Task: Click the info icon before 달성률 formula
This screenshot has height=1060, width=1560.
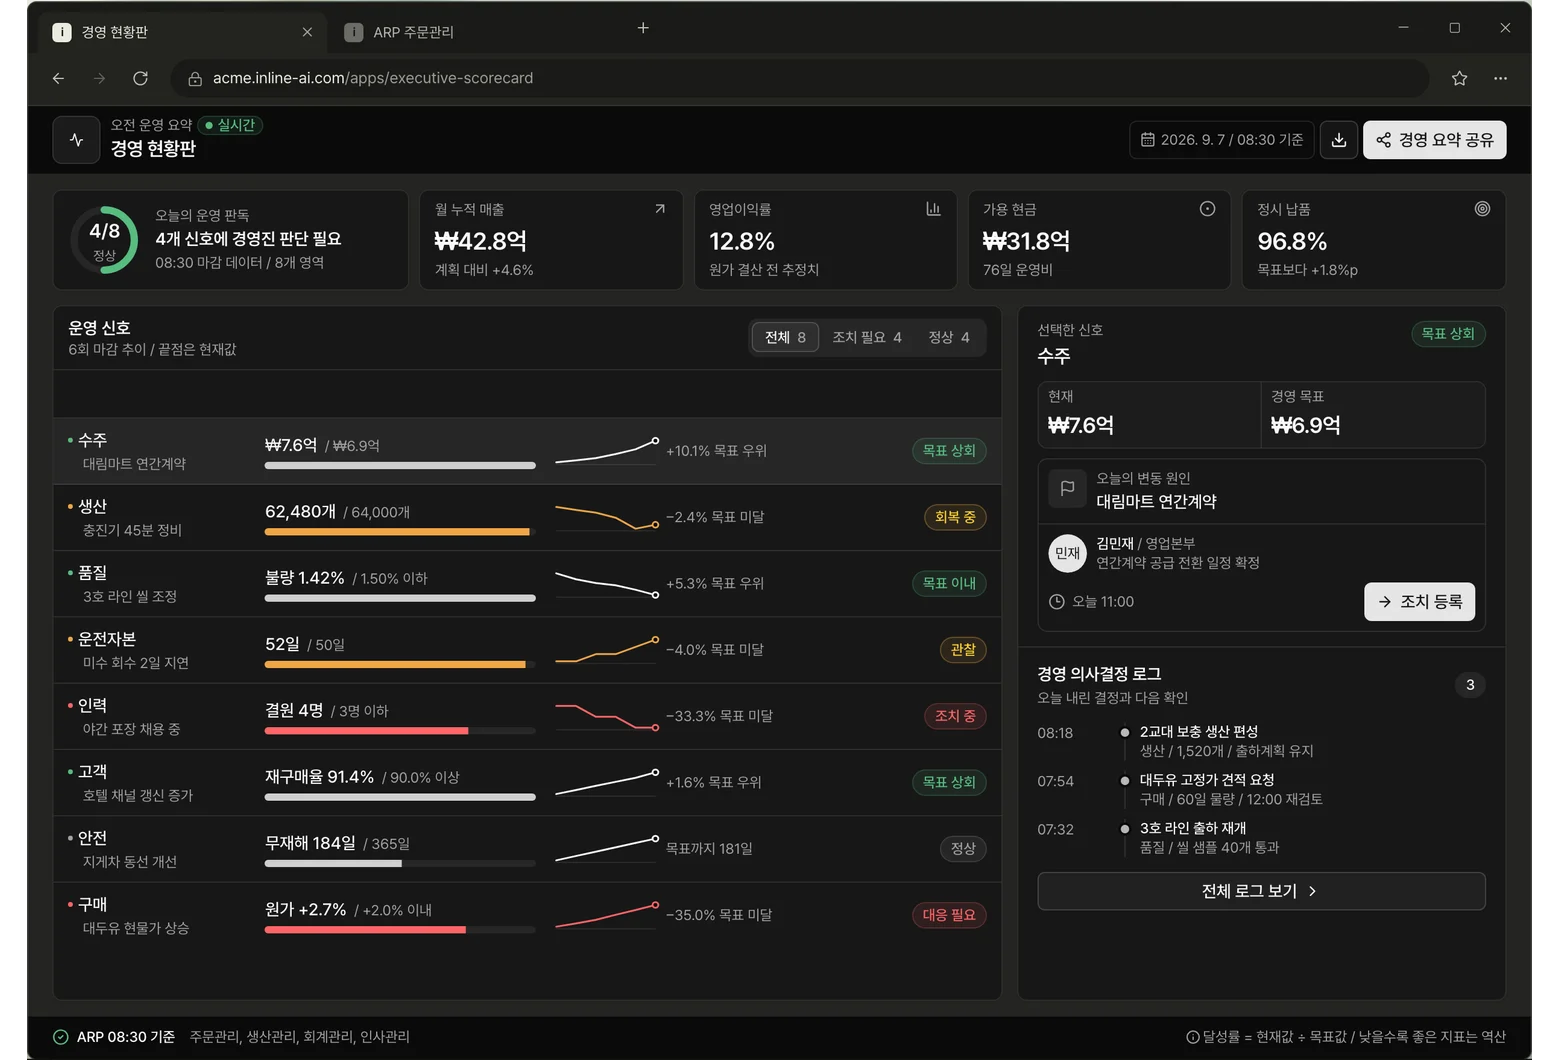Action: (x=1192, y=1037)
